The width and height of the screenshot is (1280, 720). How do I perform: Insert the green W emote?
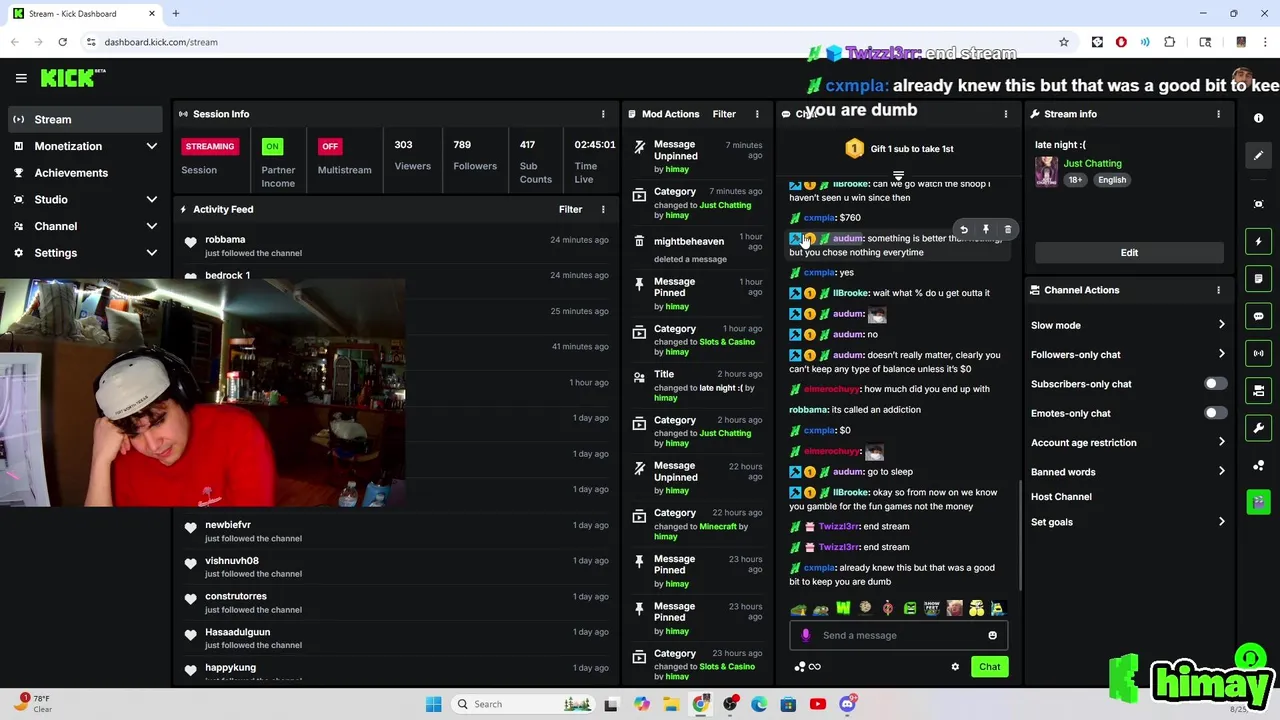click(843, 608)
